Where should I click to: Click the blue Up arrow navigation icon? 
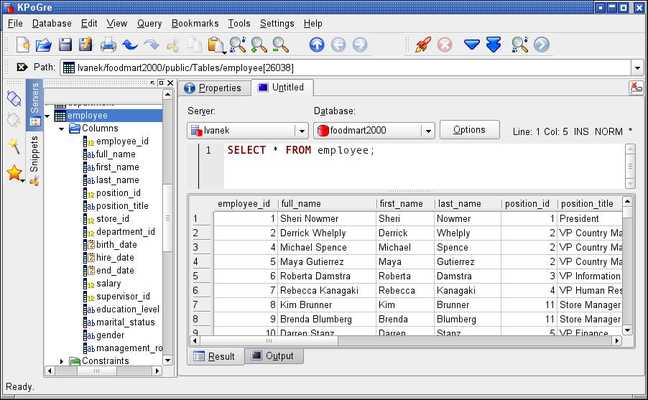tap(317, 45)
